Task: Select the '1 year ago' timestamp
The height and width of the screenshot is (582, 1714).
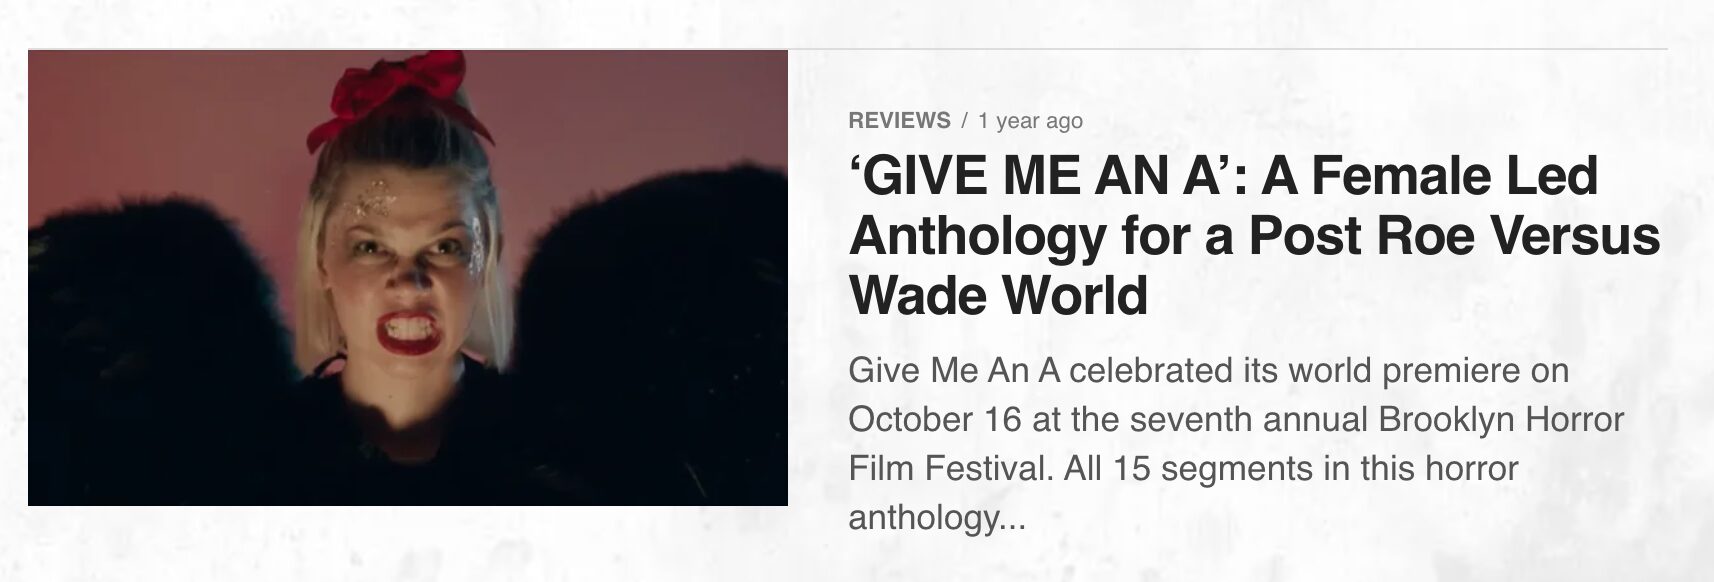Action: click(1030, 121)
